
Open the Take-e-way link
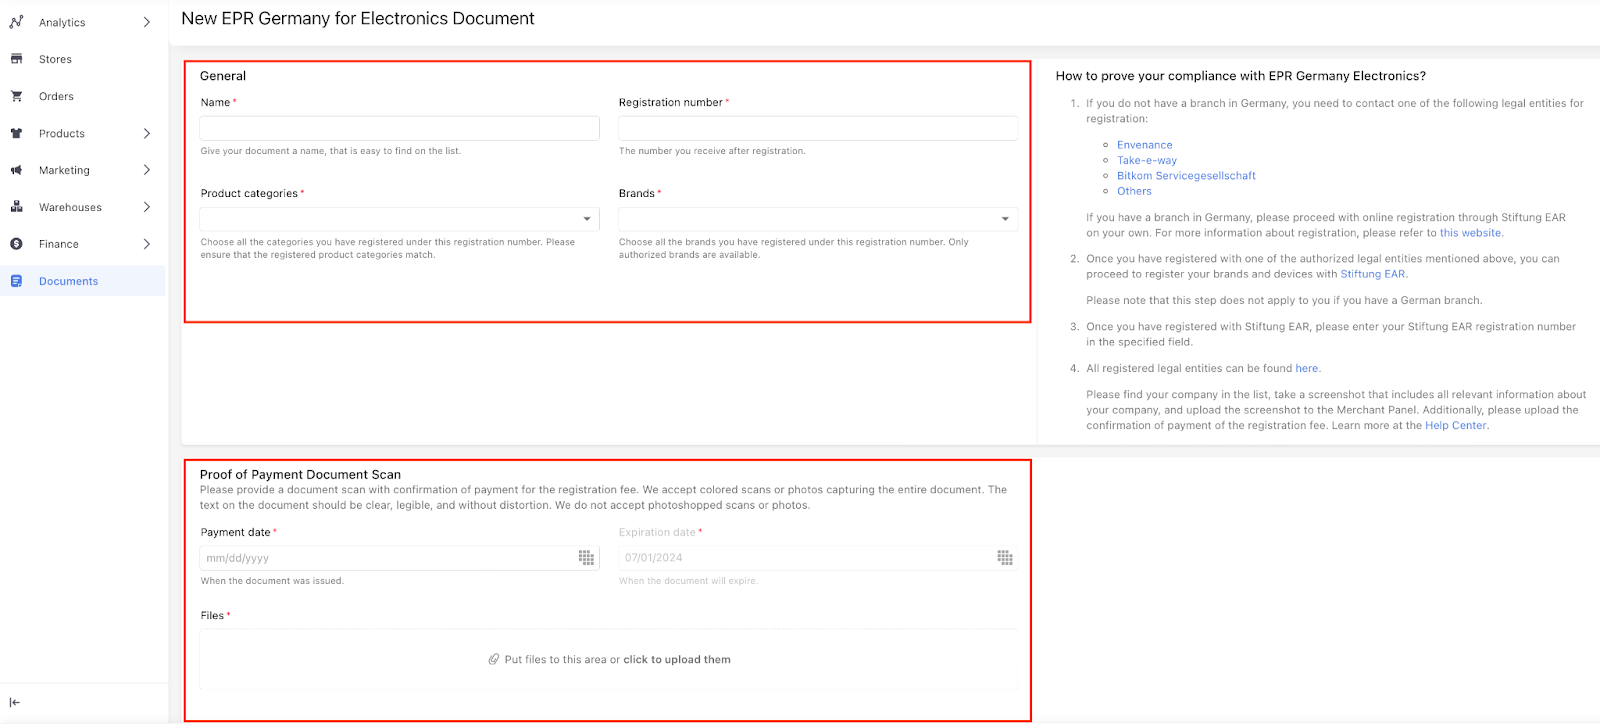1147,160
